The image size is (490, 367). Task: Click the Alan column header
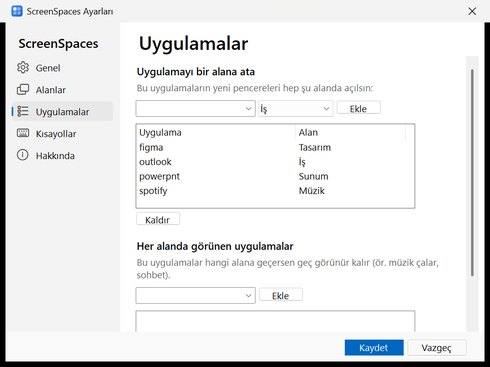tap(351, 132)
